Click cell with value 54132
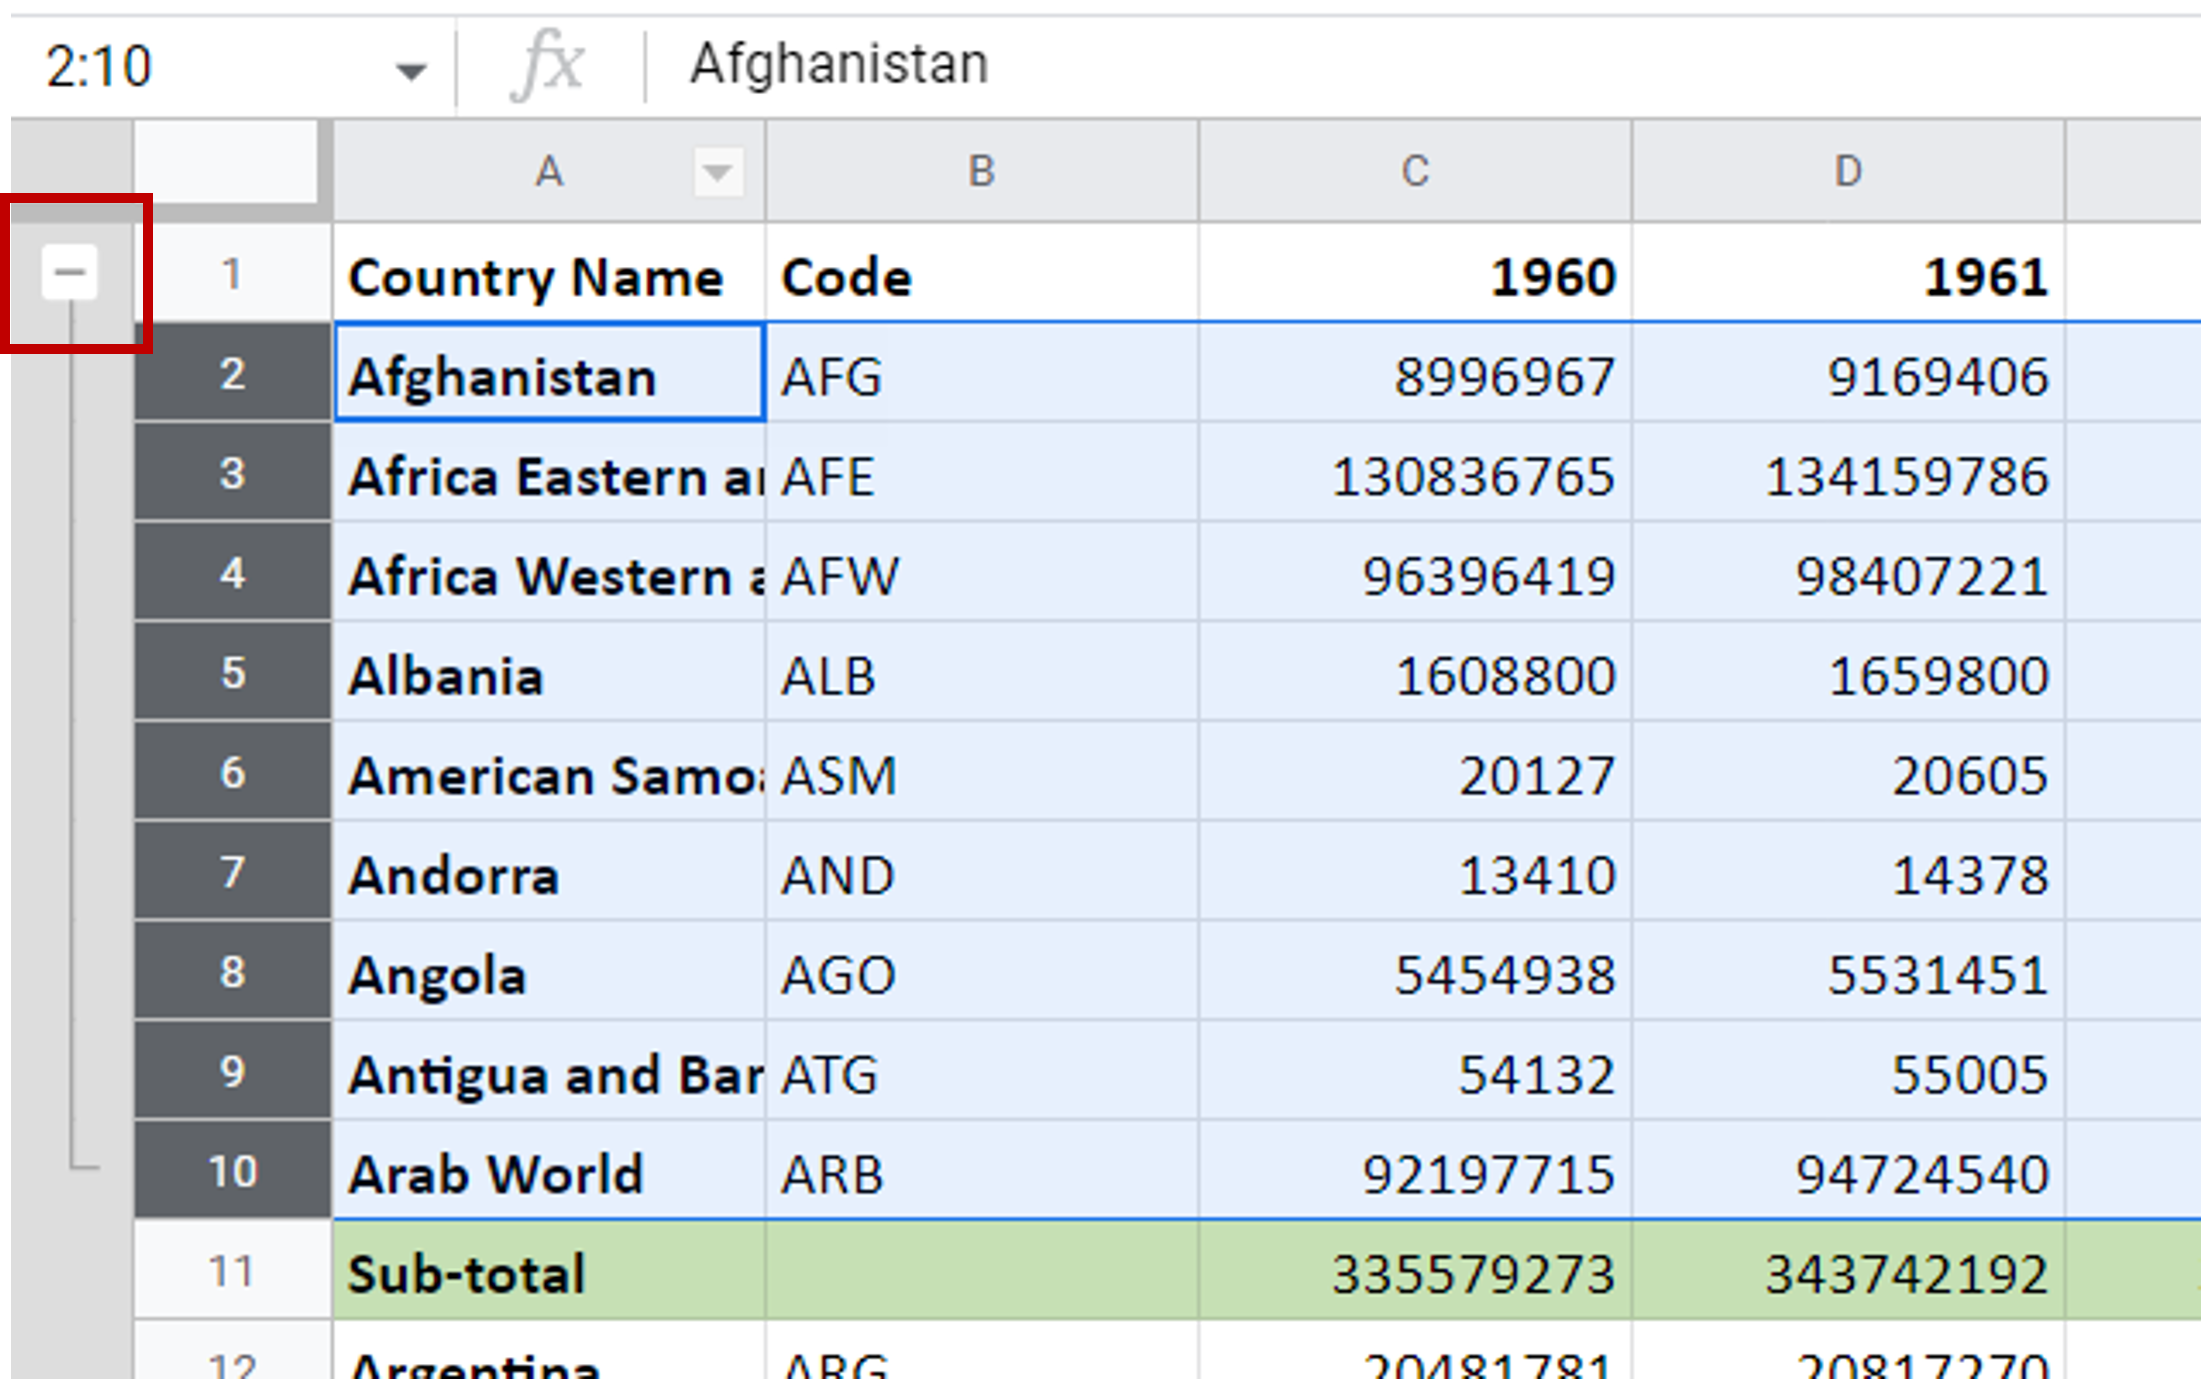This screenshot has width=2201, height=1379. [x=1415, y=1071]
